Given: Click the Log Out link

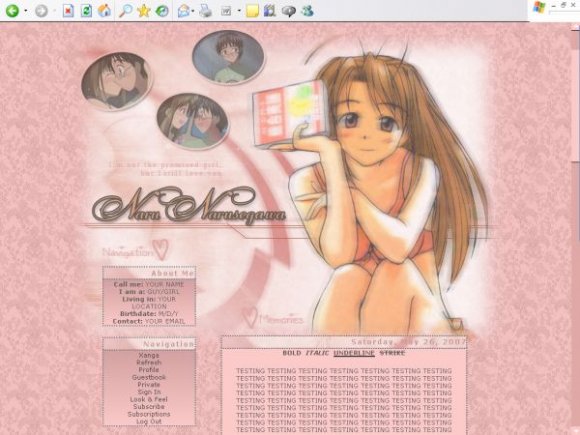Looking at the screenshot, I should pos(149,422).
